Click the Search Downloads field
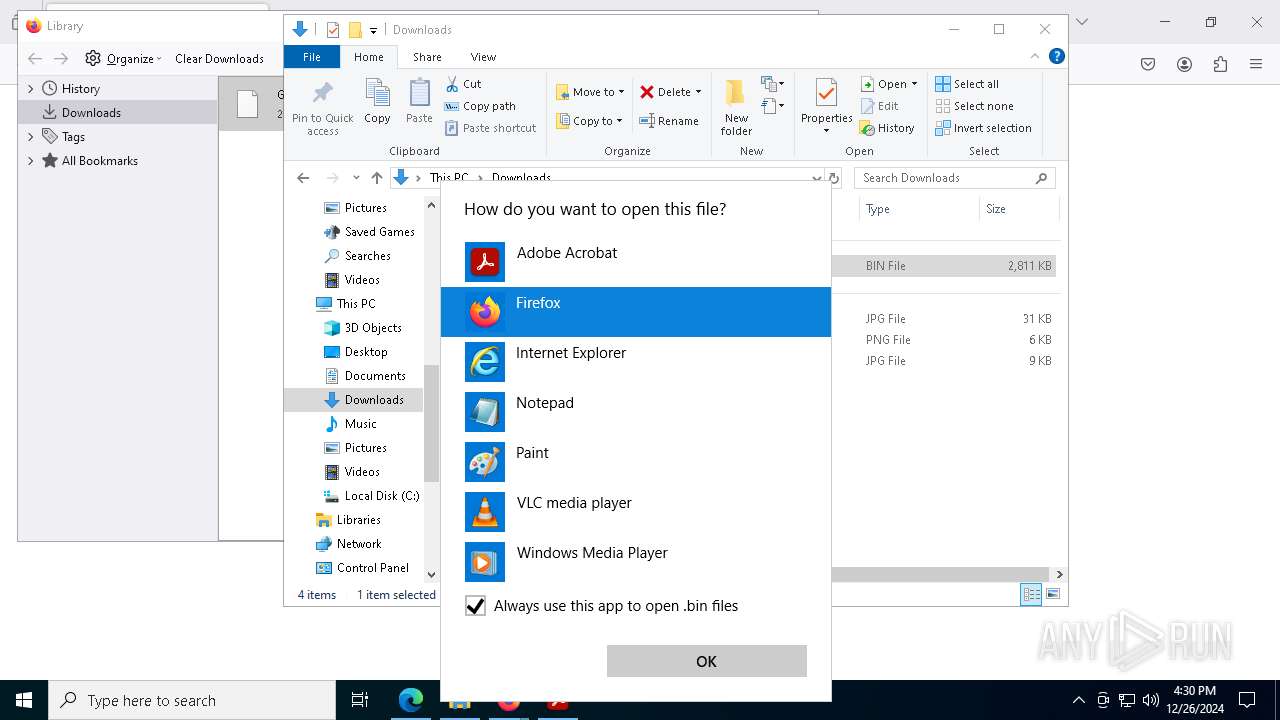Image resolution: width=1280 pixels, height=720 pixels. (x=955, y=178)
